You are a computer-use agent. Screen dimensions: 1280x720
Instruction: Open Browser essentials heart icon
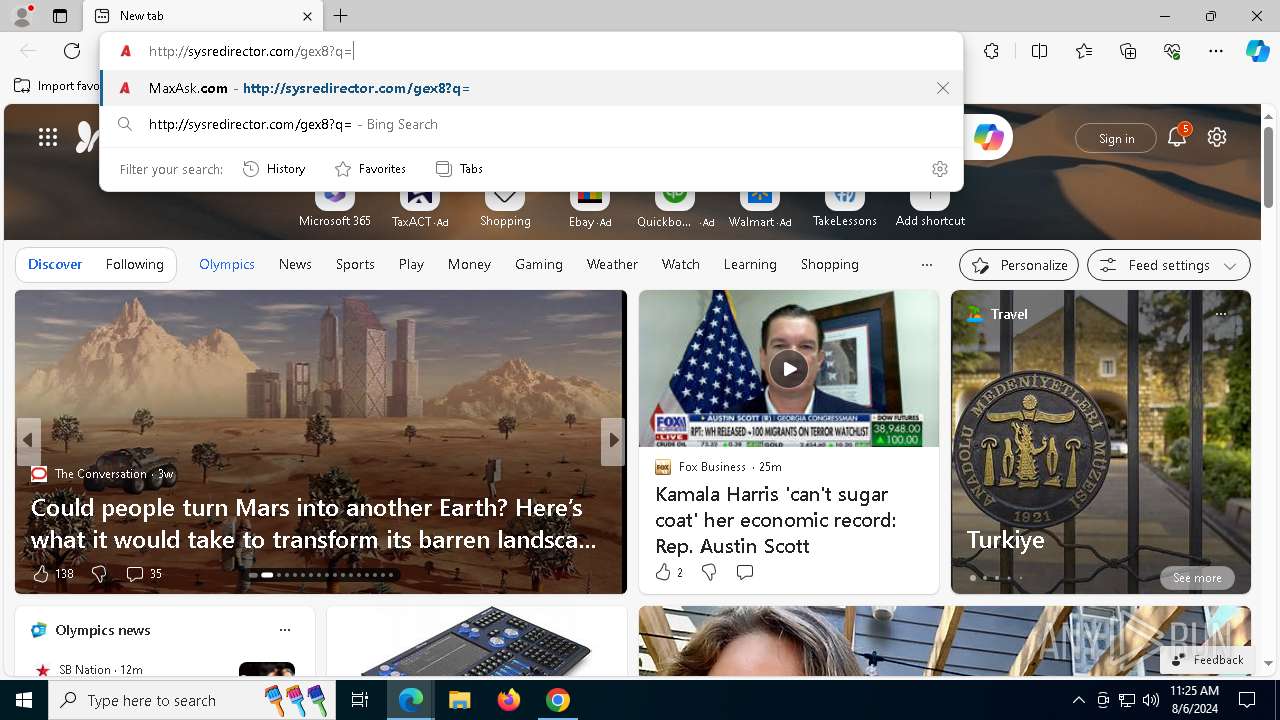click(x=1172, y=51)
